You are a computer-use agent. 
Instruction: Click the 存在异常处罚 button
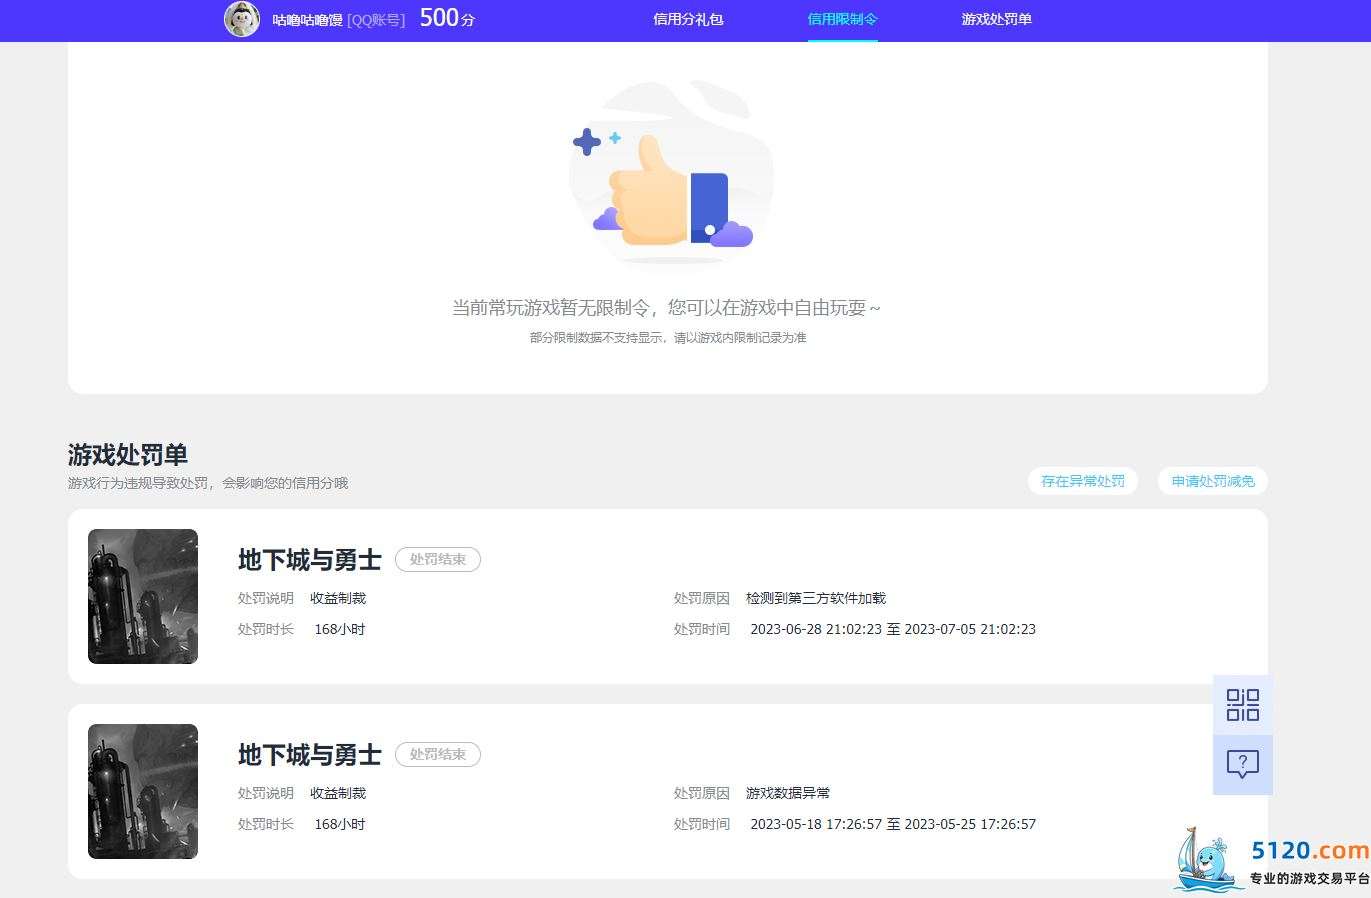click(1083, 481)
